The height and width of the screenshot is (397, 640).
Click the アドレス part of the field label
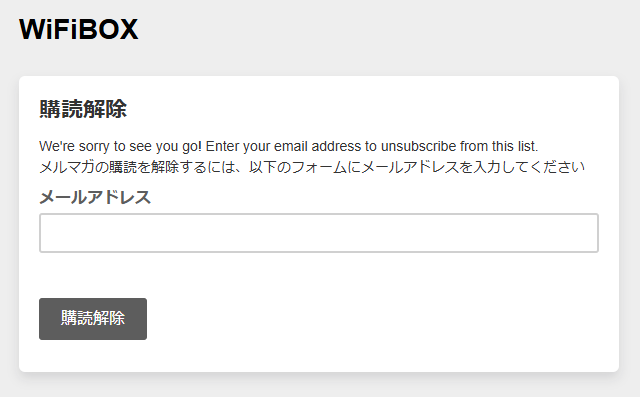(119, 197)
